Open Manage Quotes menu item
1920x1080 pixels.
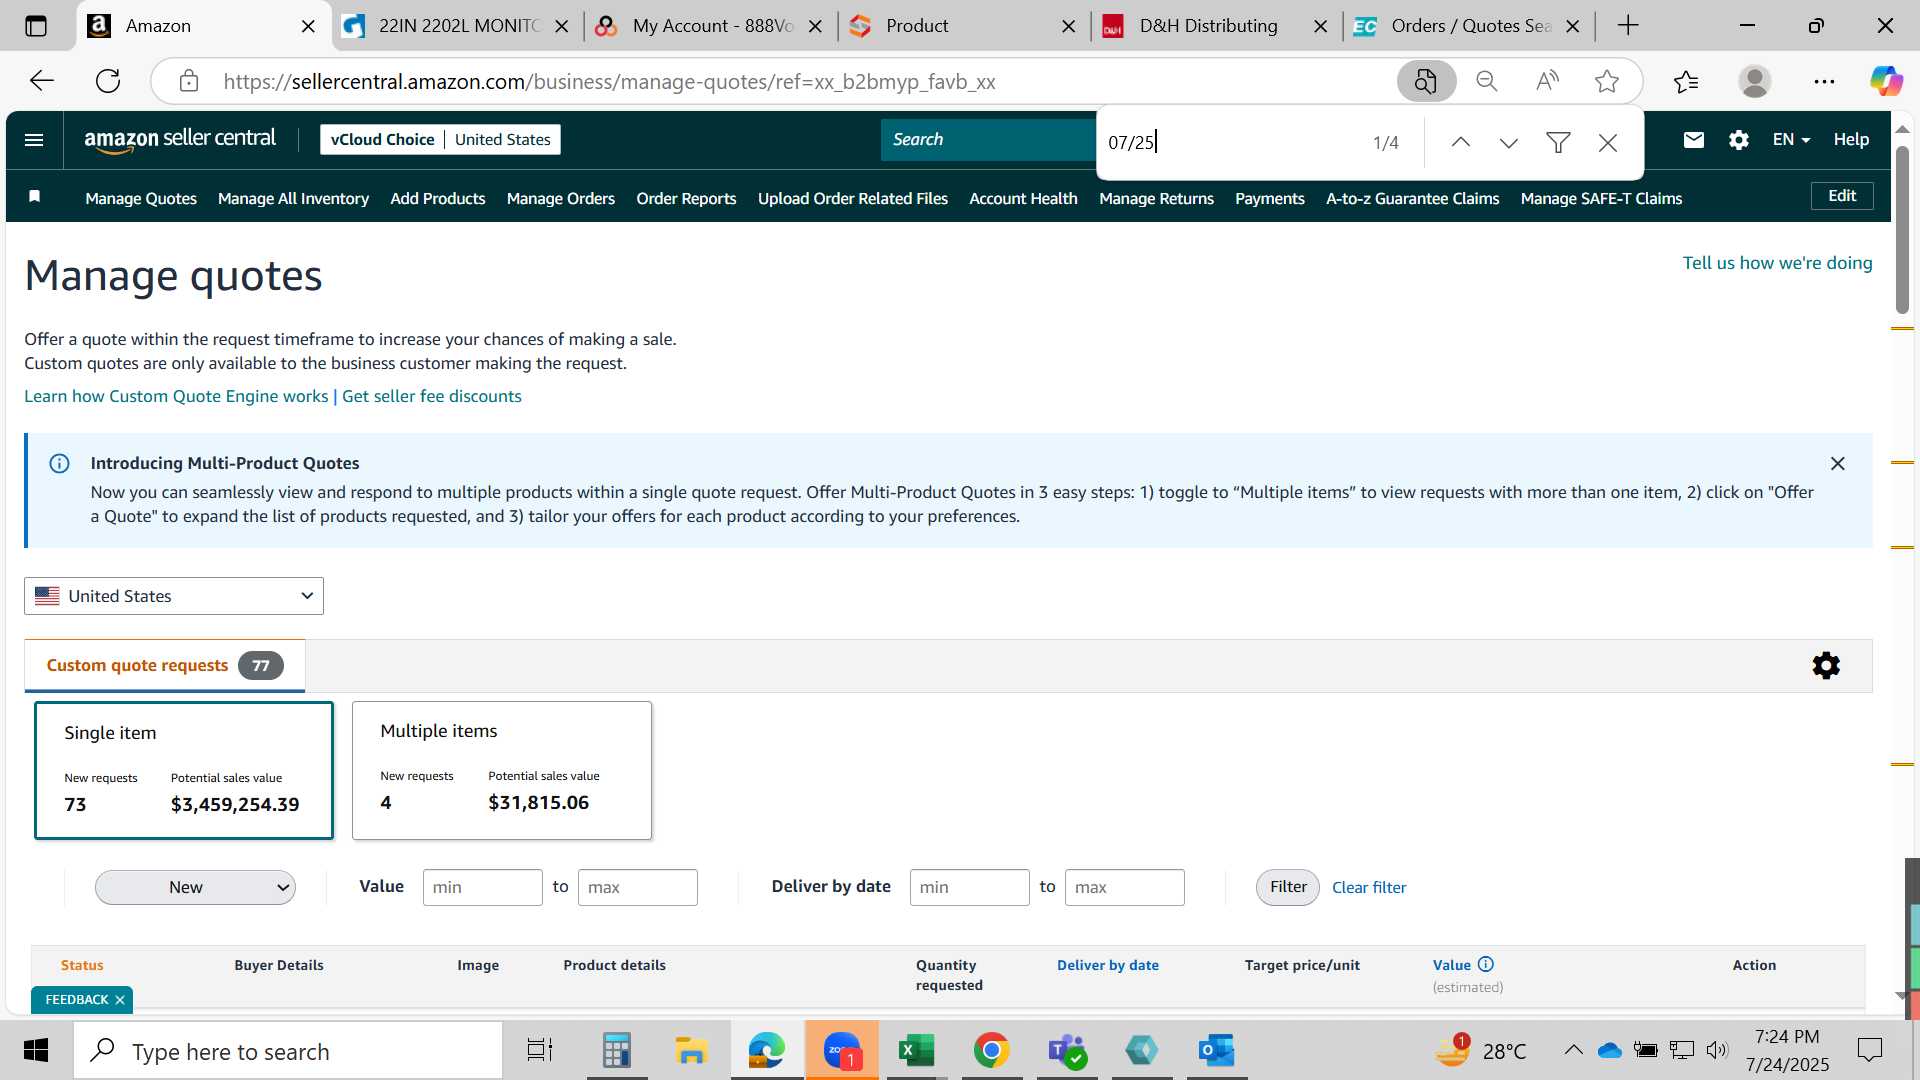pyautogui.click(x=141, y=199)
